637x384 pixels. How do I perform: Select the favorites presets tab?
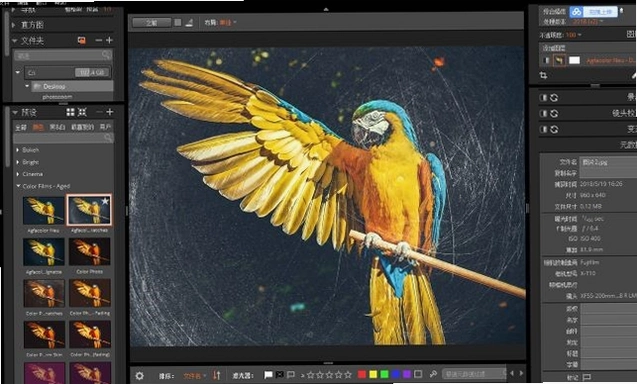coord(82,127)
